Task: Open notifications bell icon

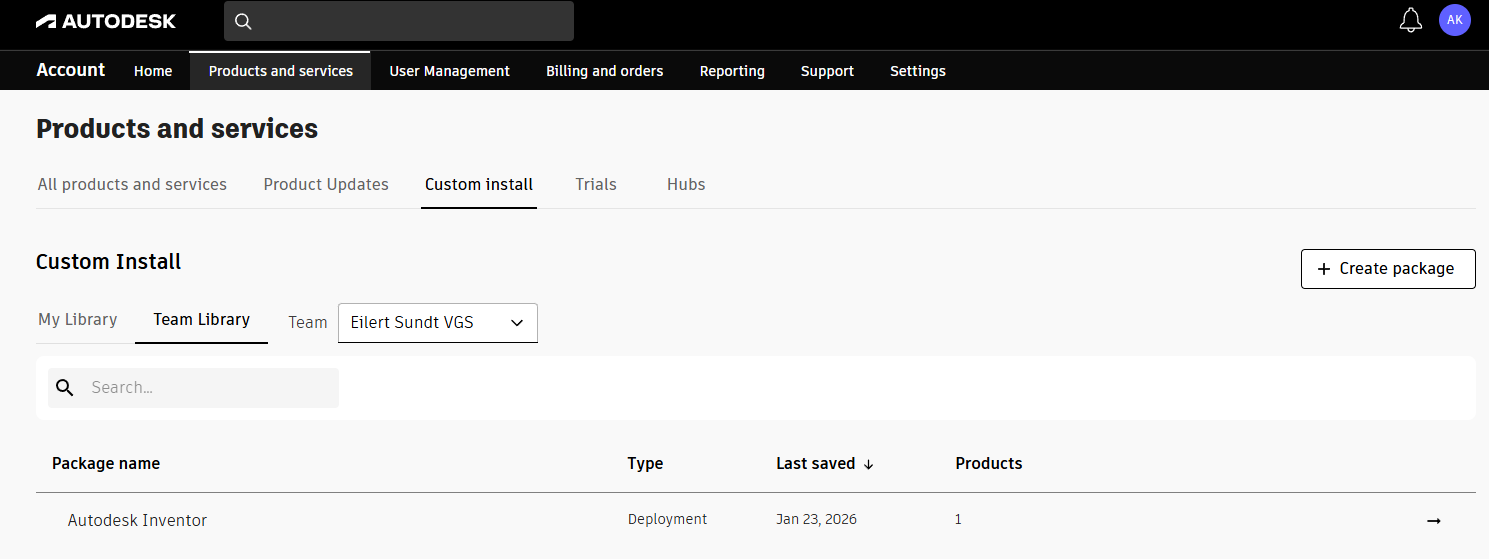Action: [1410, 21]
